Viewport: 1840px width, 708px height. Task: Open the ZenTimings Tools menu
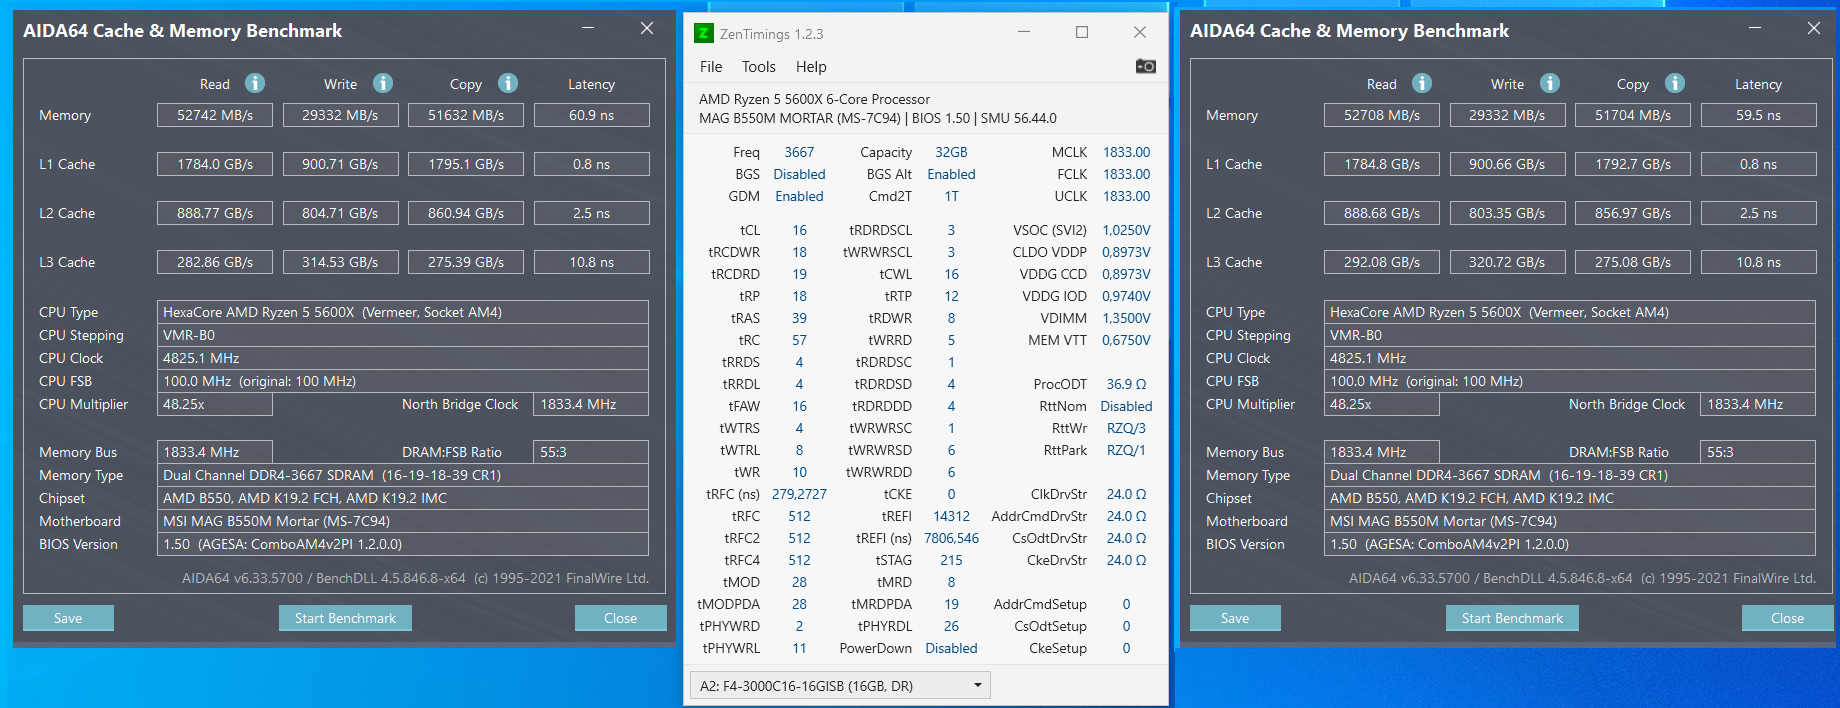coord(759,67)
